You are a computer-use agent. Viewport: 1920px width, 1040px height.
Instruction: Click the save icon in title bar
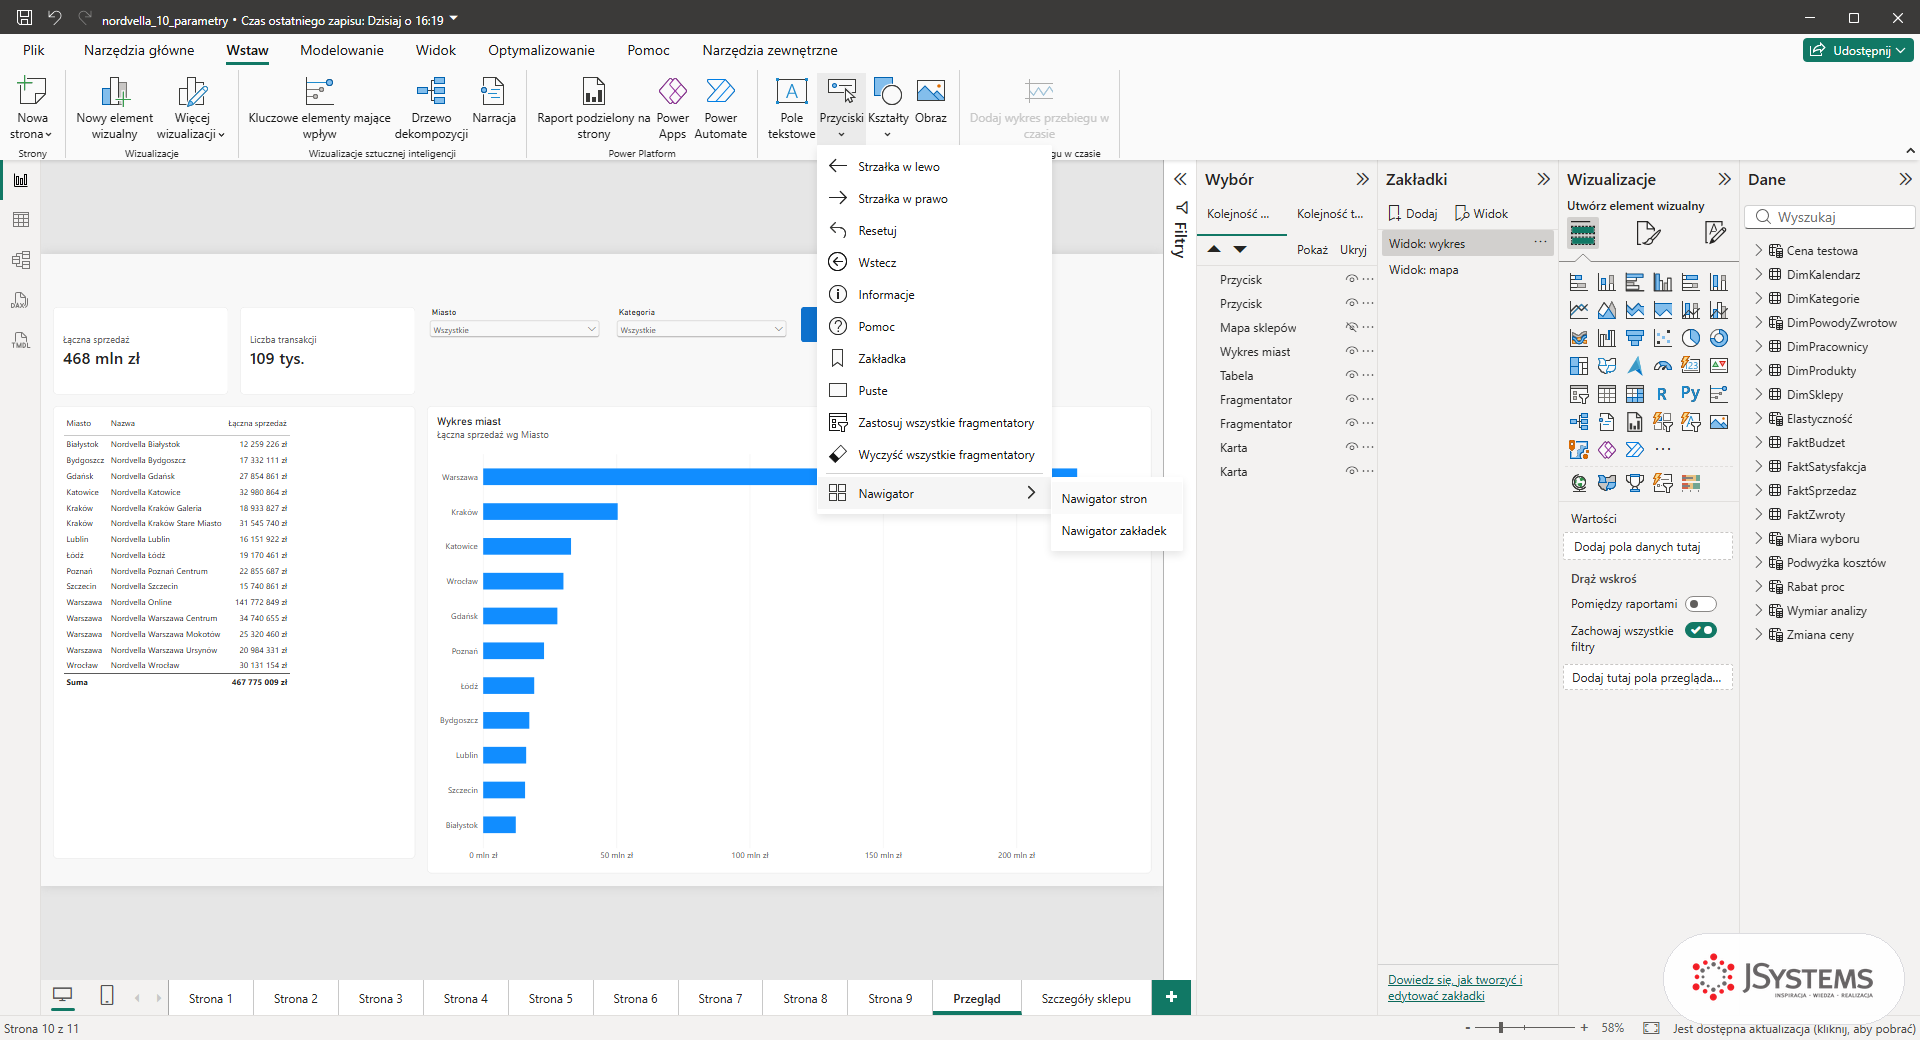[x=24, y=17]
